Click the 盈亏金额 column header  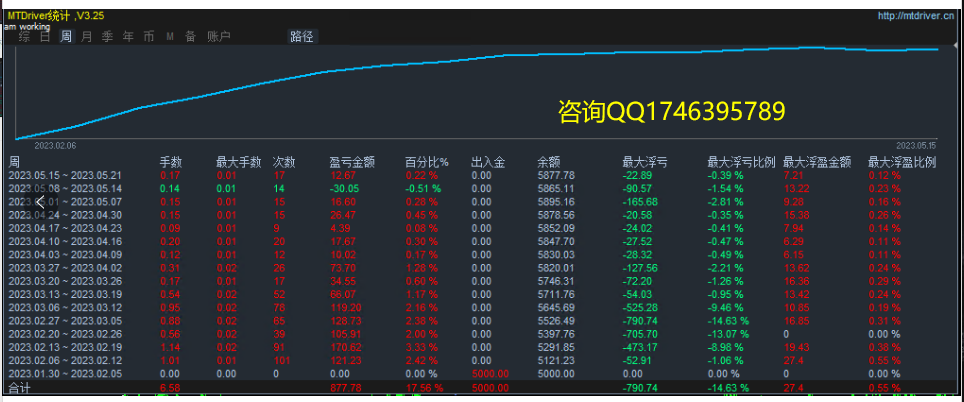[351, 162]
